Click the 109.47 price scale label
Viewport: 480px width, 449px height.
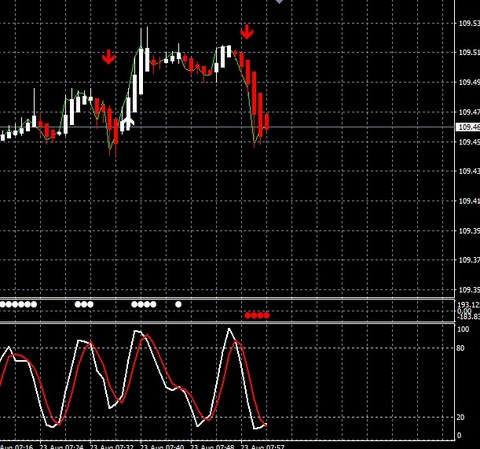click(469, 112)
